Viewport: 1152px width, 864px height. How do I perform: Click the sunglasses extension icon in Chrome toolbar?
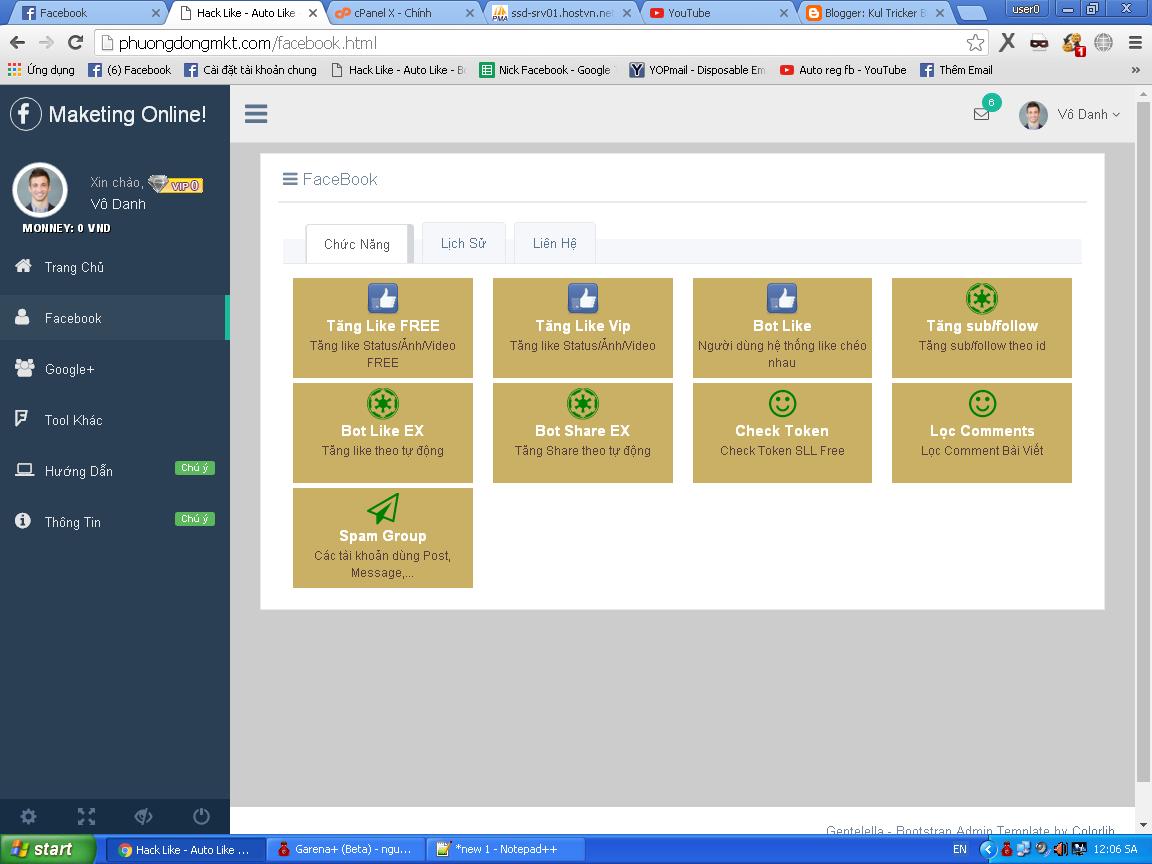(x=1039, y=43)
